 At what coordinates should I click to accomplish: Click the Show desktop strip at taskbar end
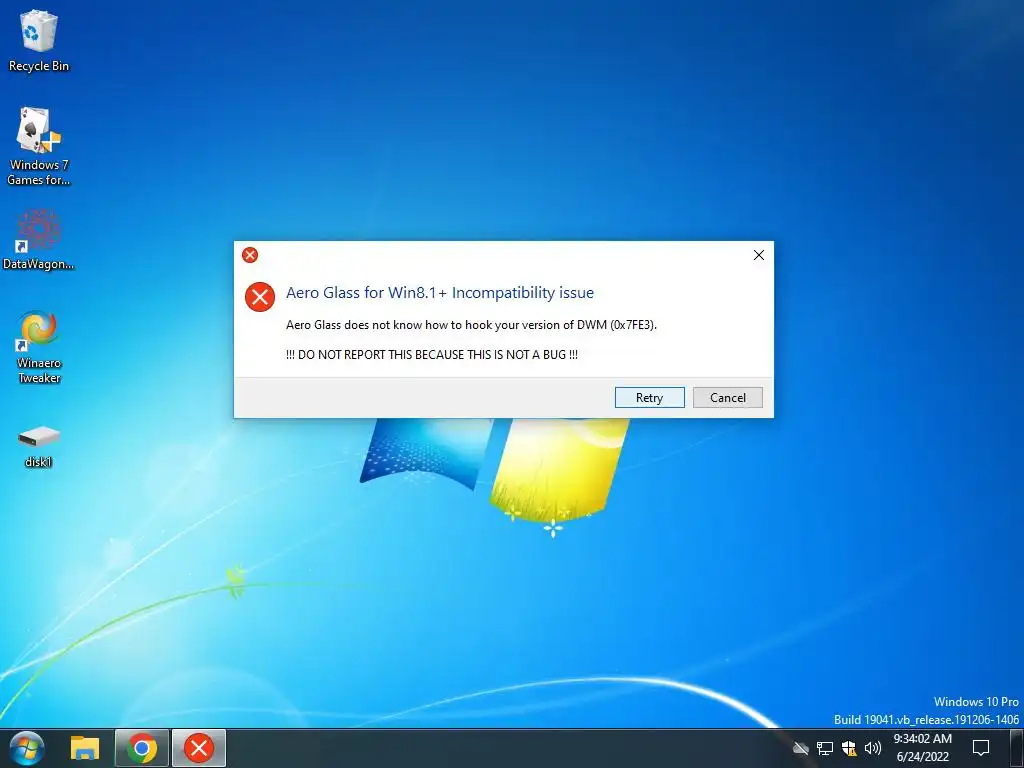(x=1017, y=748)
